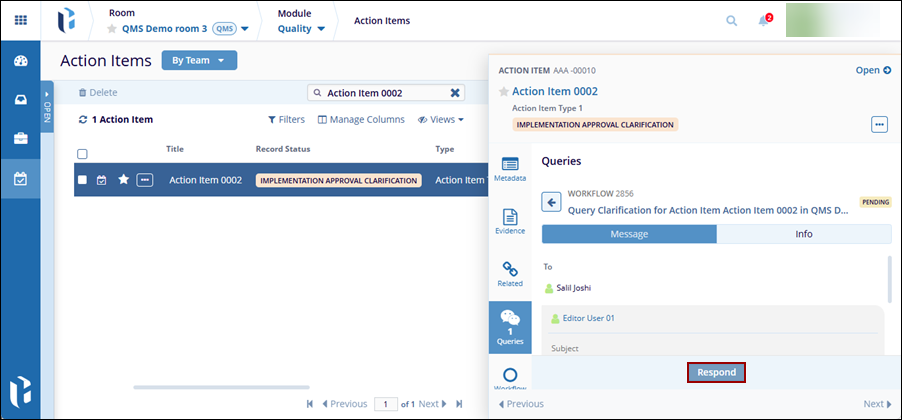Open the briefcase icon in sidebar
Viewport: 902px width, 420px height.
click(20, 138)
